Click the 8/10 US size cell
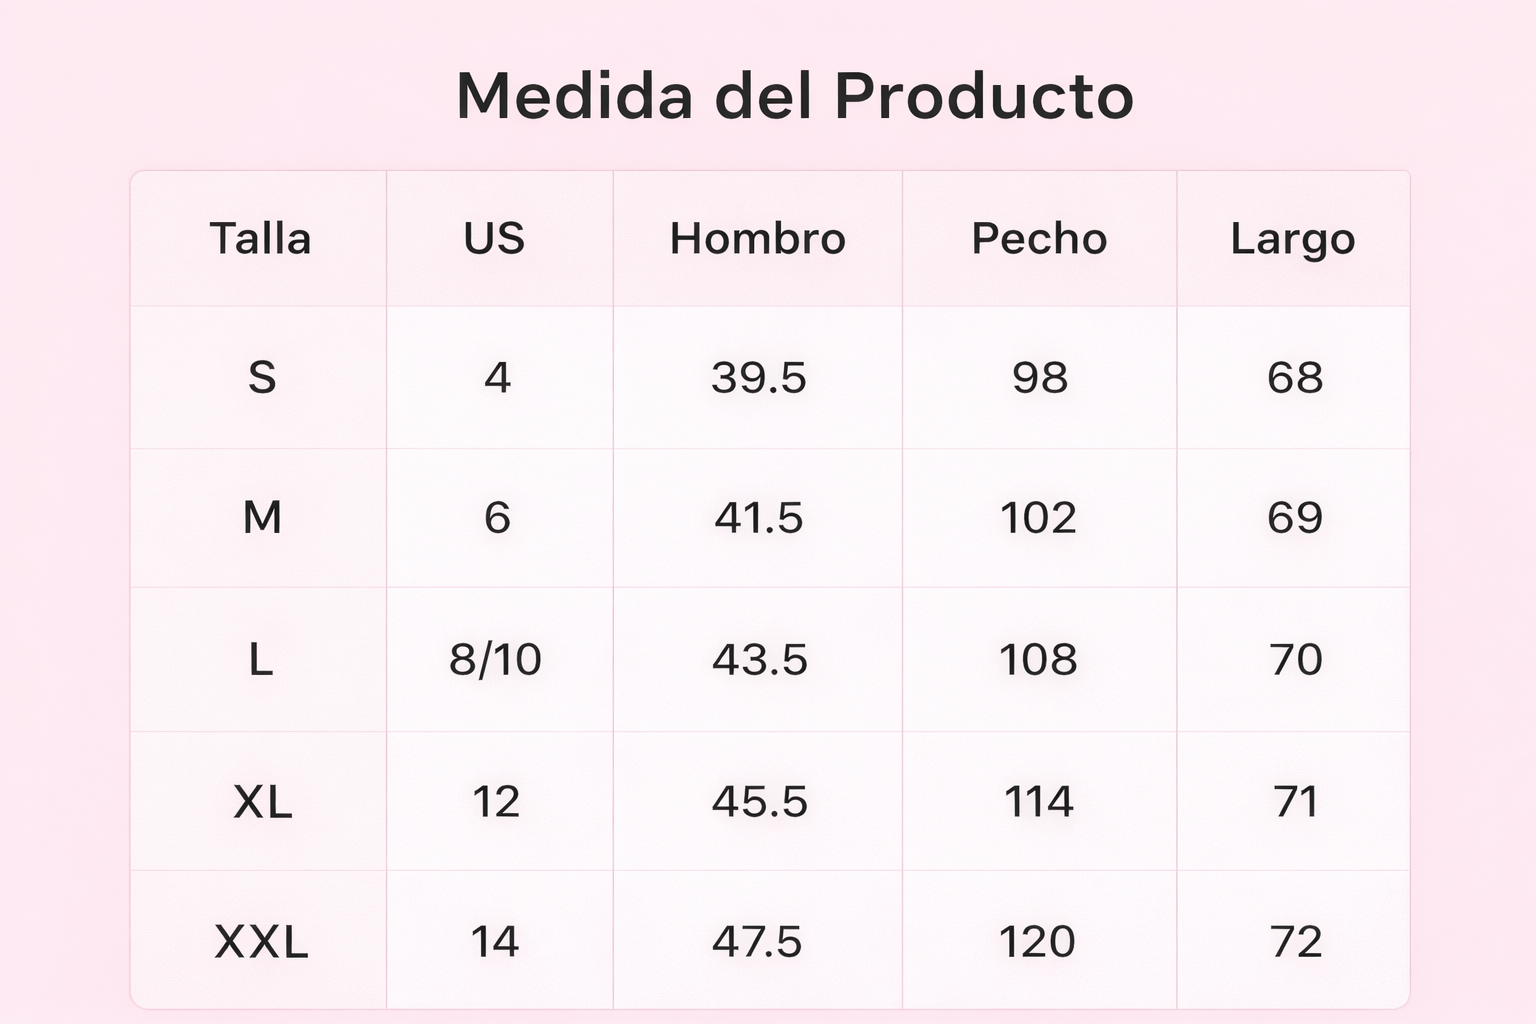Screen dimensions: 1536x1024 point(495,660)
